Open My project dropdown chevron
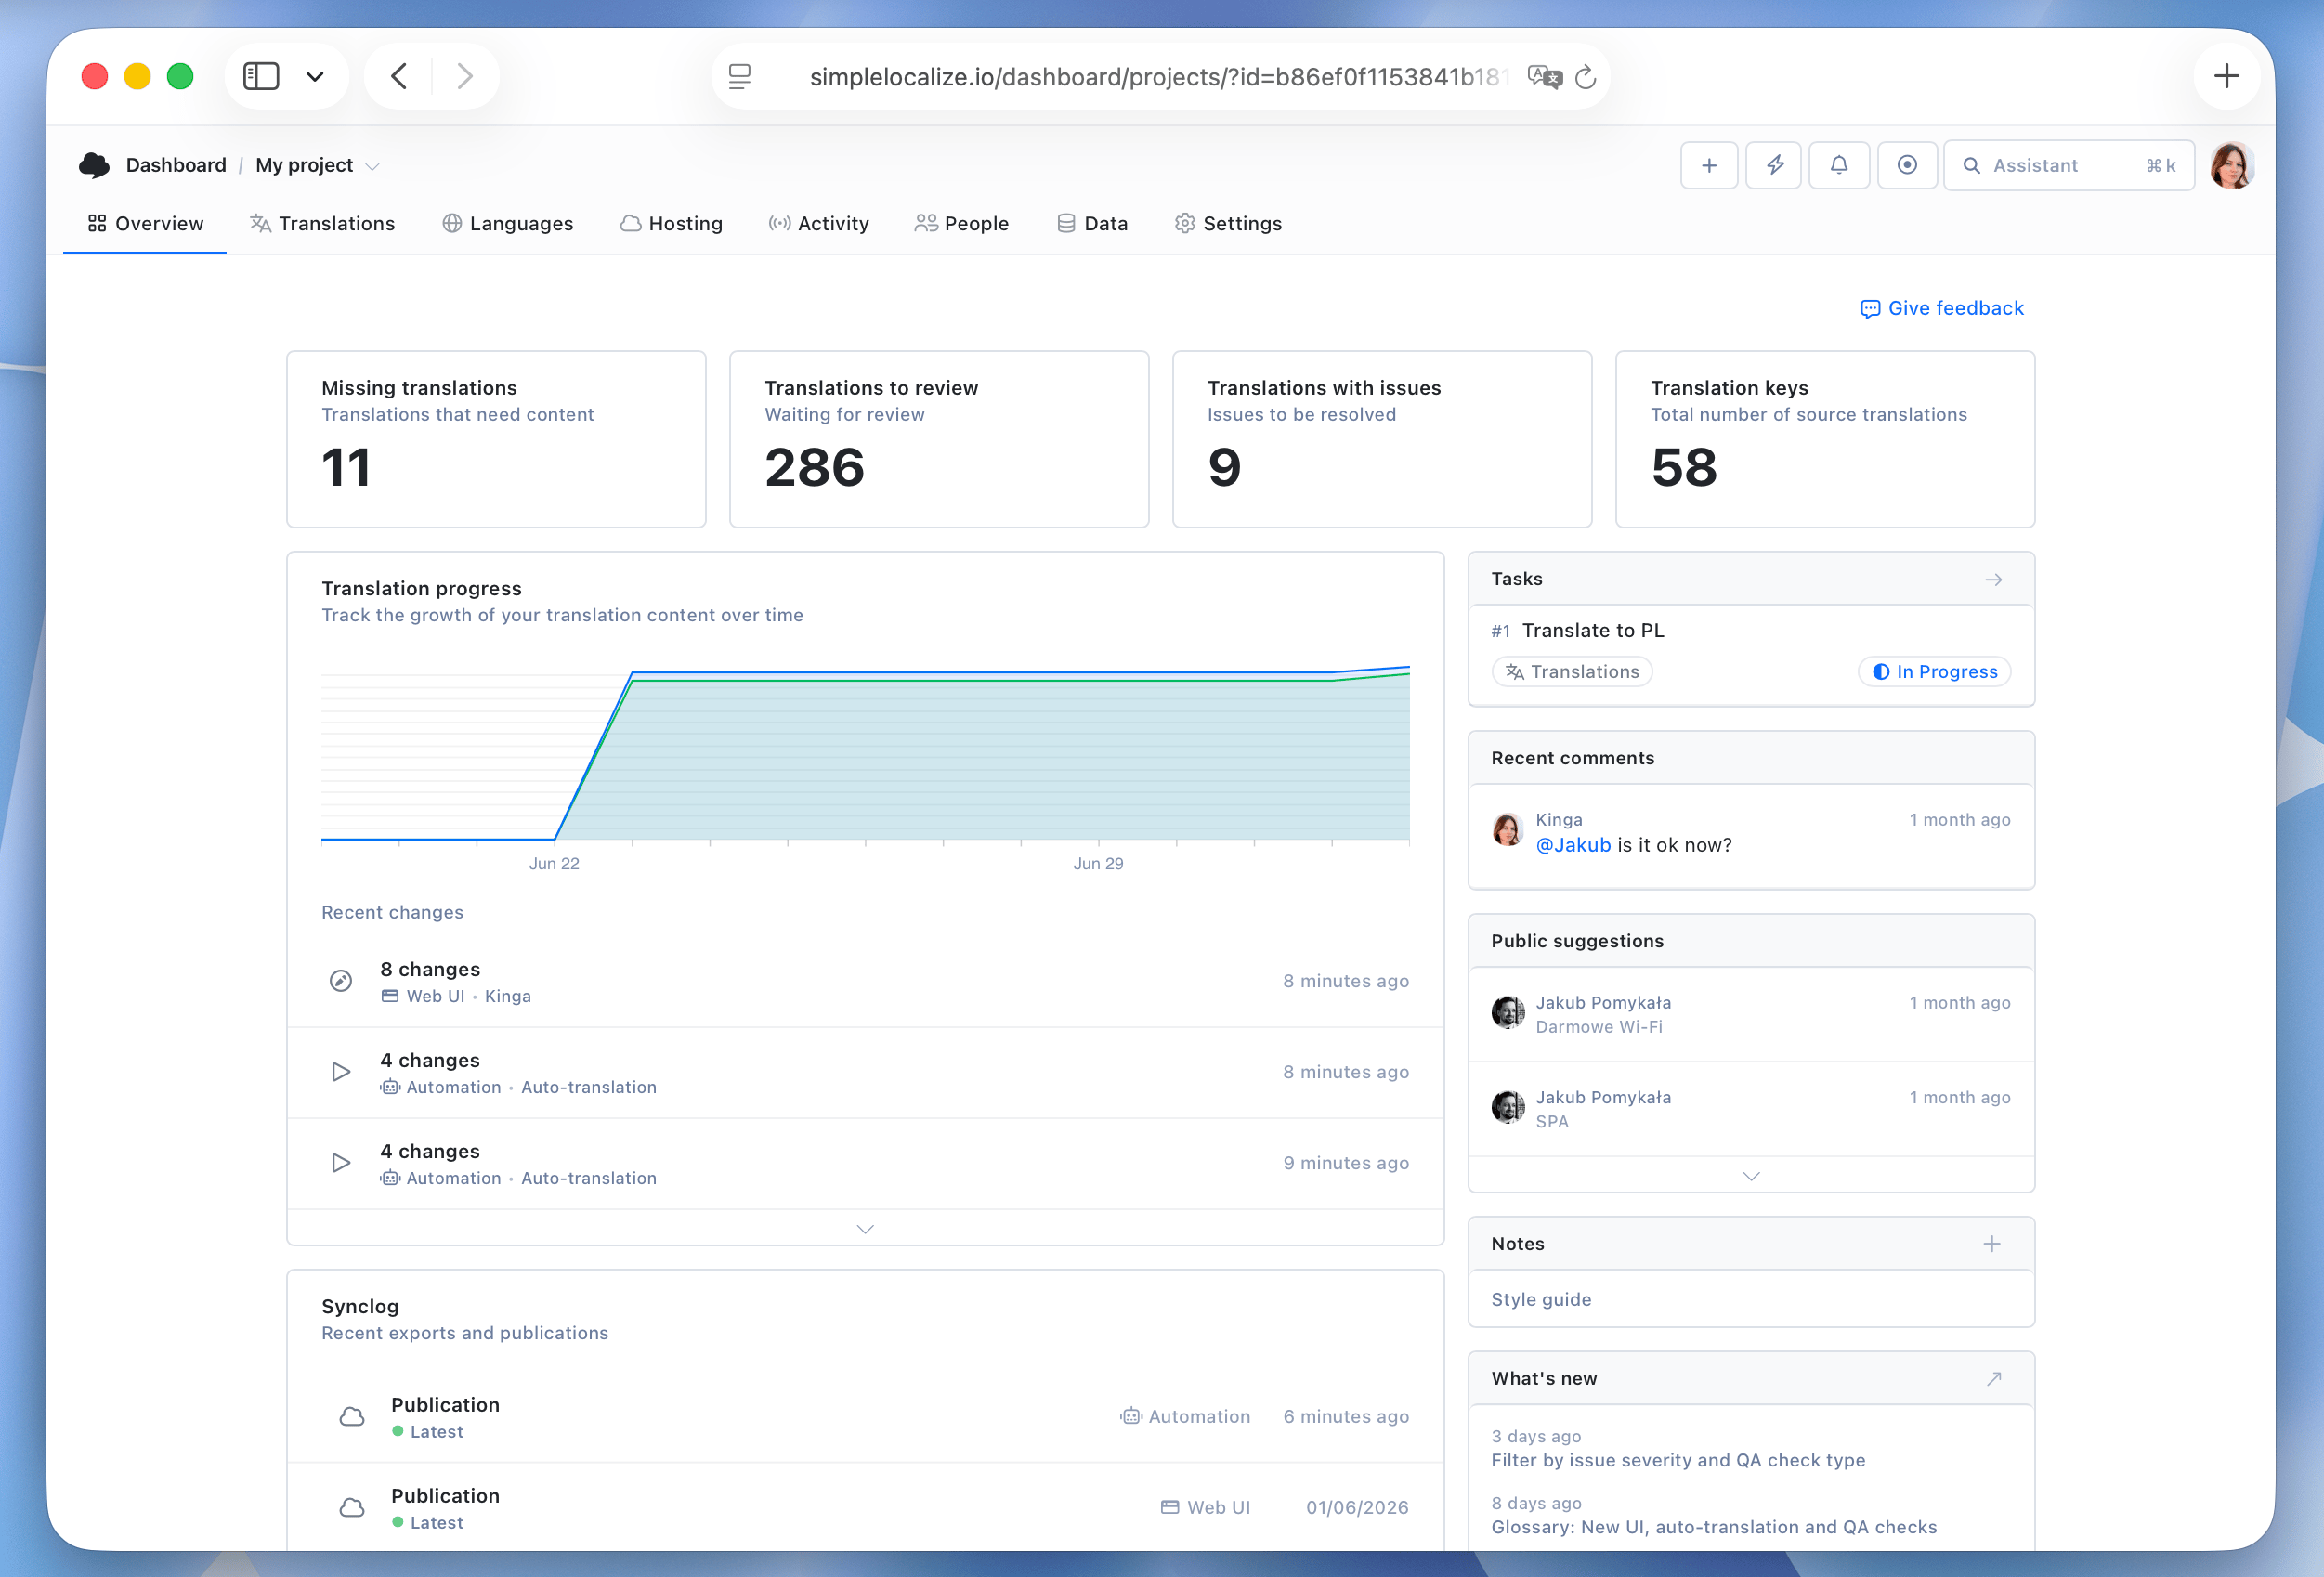Screen dimensions: 2324x1577 pos(372,167)
